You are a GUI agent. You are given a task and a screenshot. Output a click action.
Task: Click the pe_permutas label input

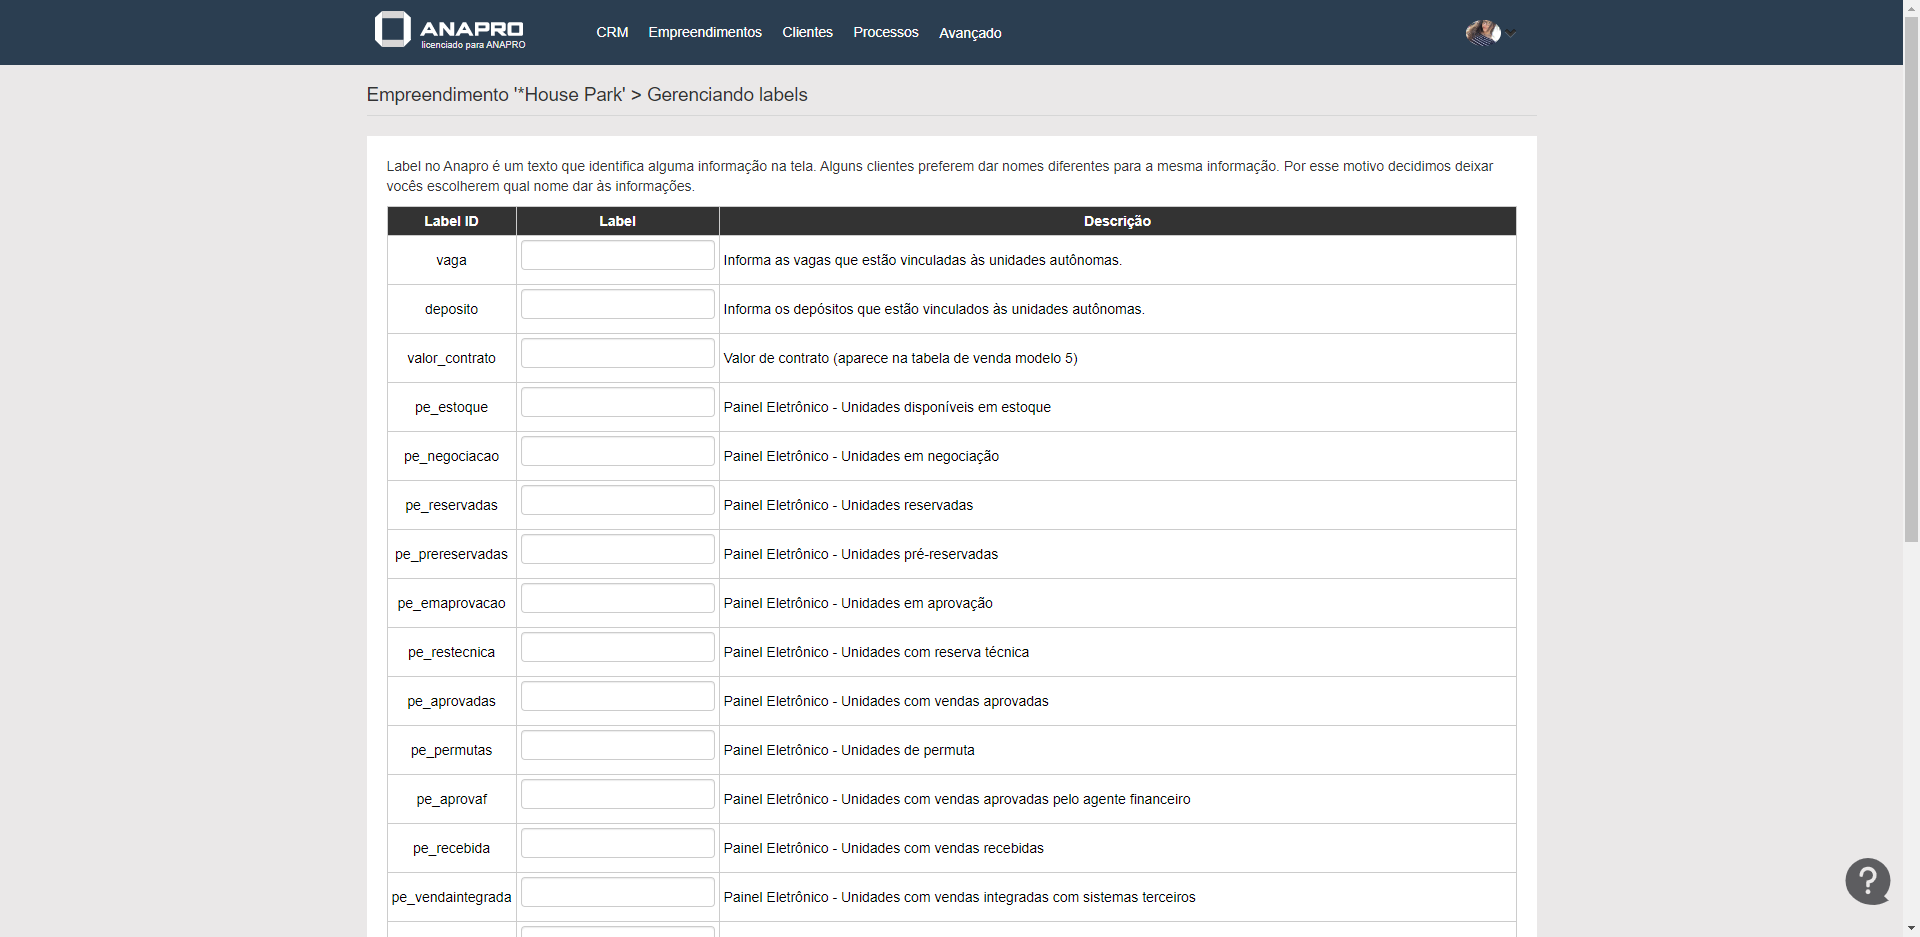pos(617,746)
